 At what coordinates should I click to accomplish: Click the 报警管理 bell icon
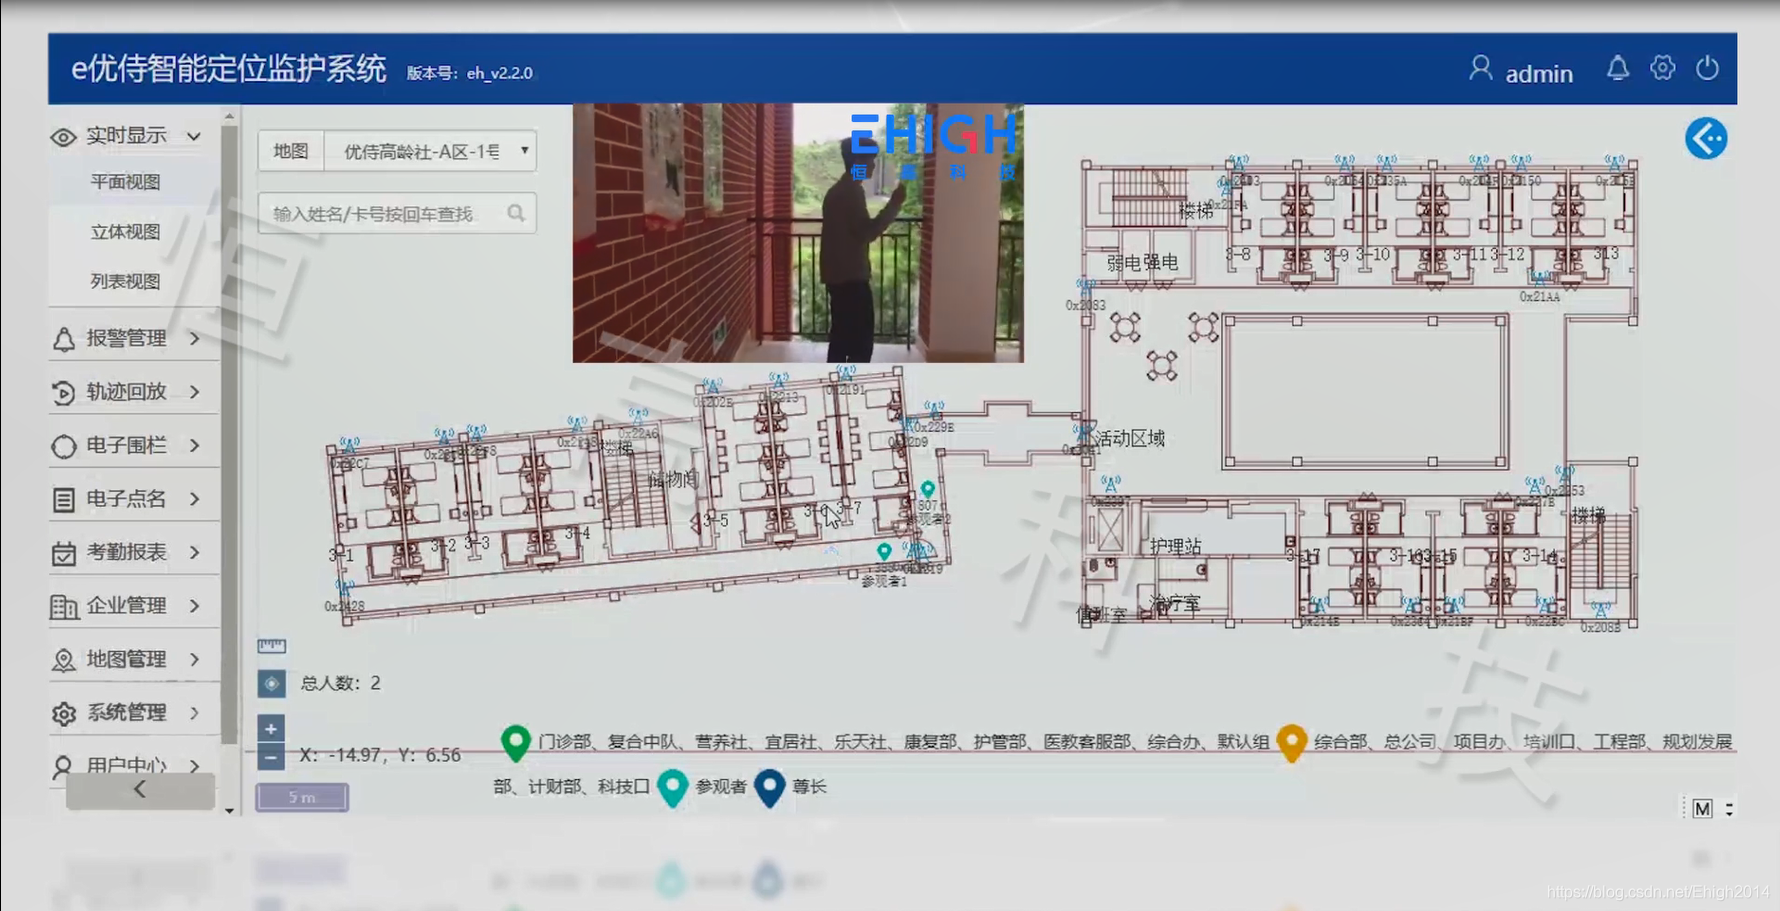coord(63,339)
